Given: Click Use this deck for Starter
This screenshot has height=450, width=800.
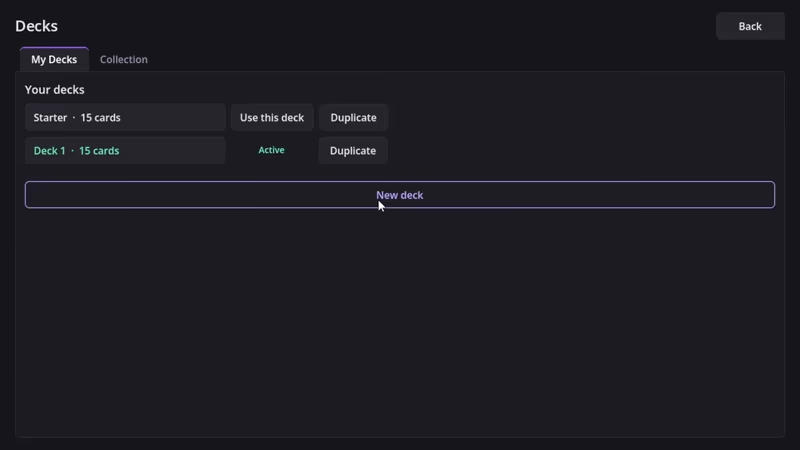Looking at the screenshot, I should (272, 117).
